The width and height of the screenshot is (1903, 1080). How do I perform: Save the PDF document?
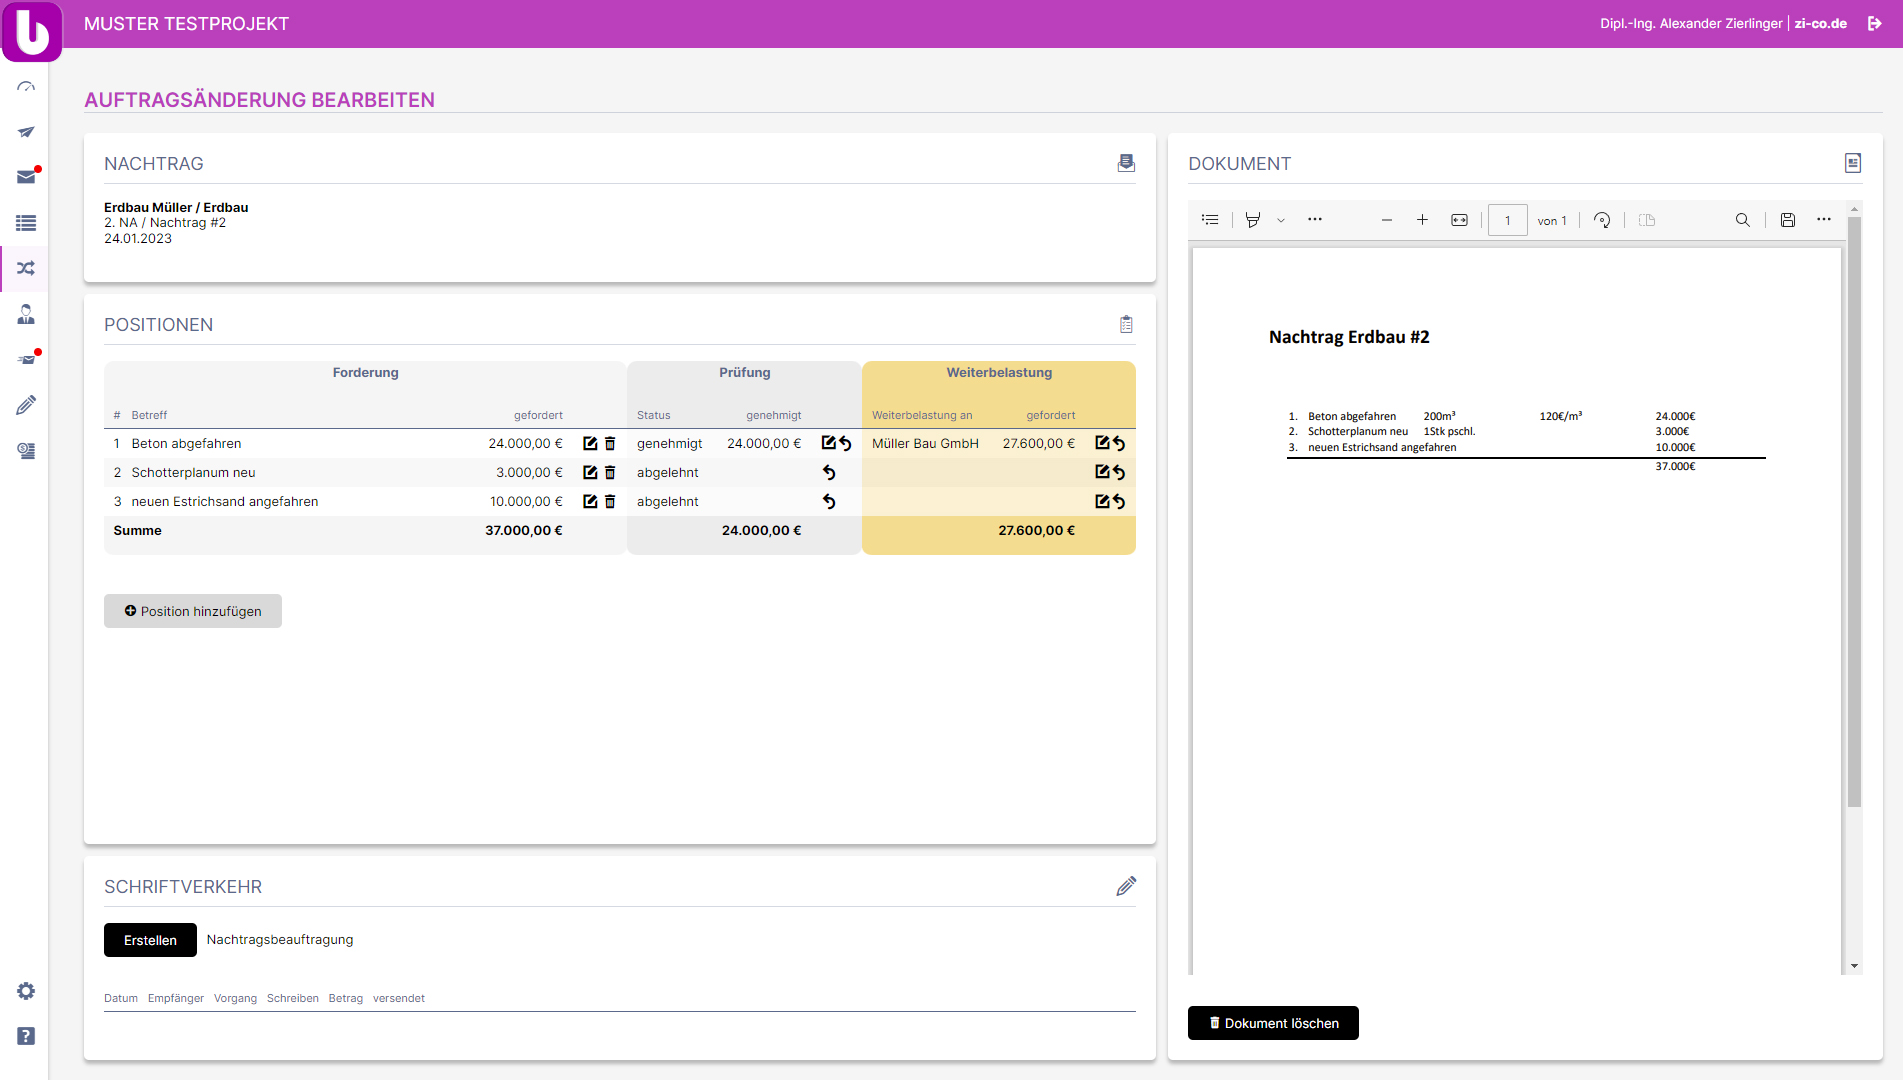(x=1788, y=220)
